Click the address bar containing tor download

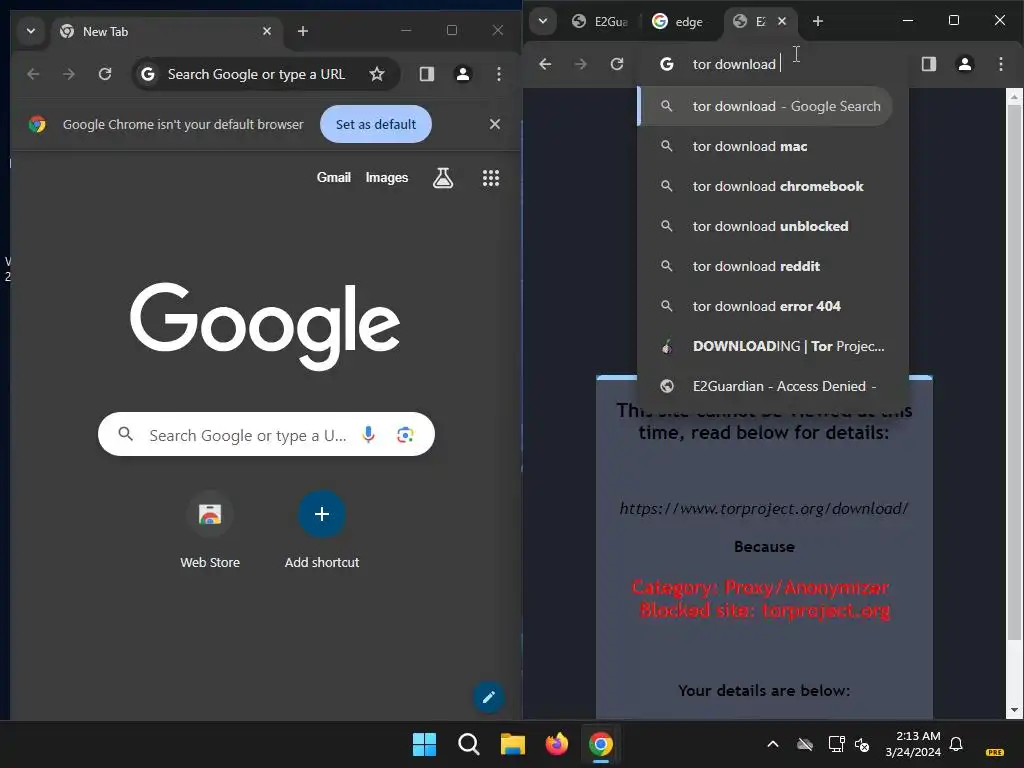[x=774, y=64]
